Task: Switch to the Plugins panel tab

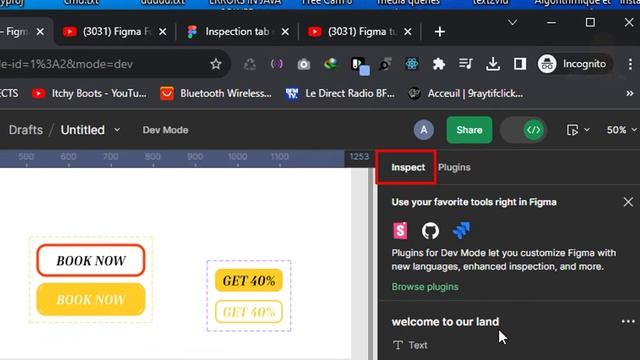Action: 454,167
